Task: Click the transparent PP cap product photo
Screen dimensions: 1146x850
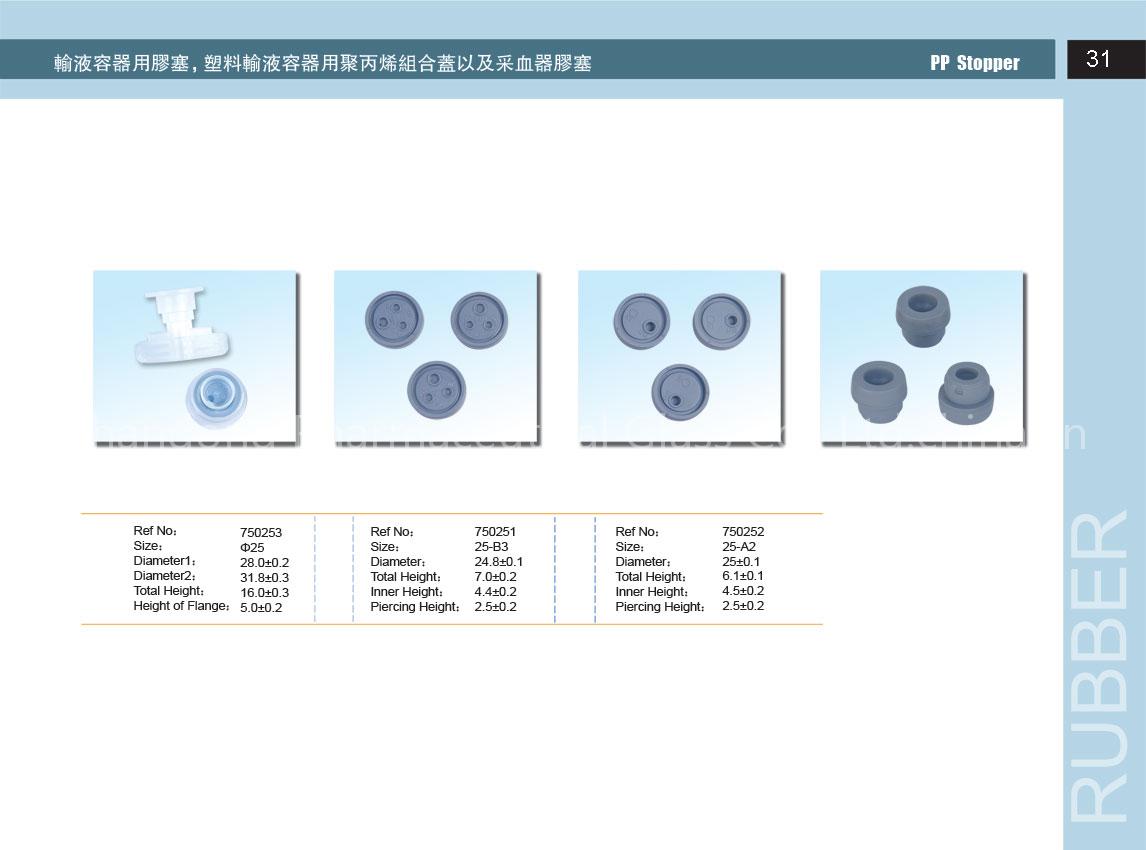Action: 195,357
